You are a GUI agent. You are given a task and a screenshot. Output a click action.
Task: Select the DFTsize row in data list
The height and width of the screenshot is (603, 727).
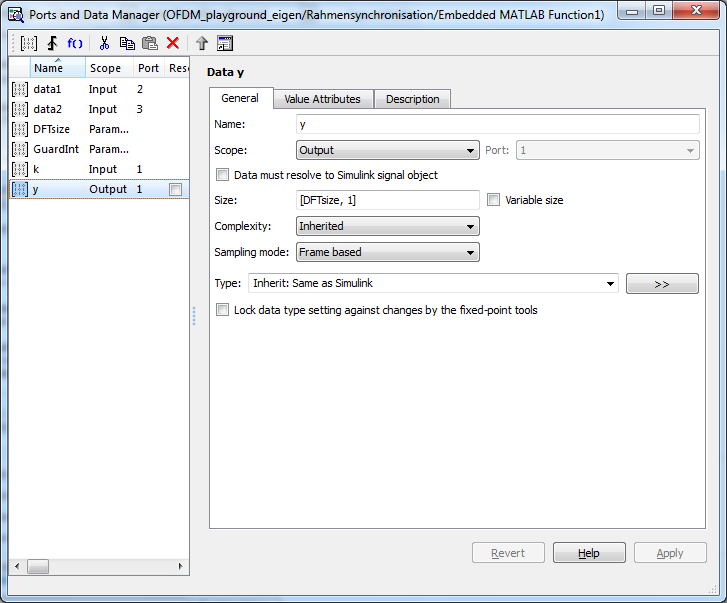51,129
